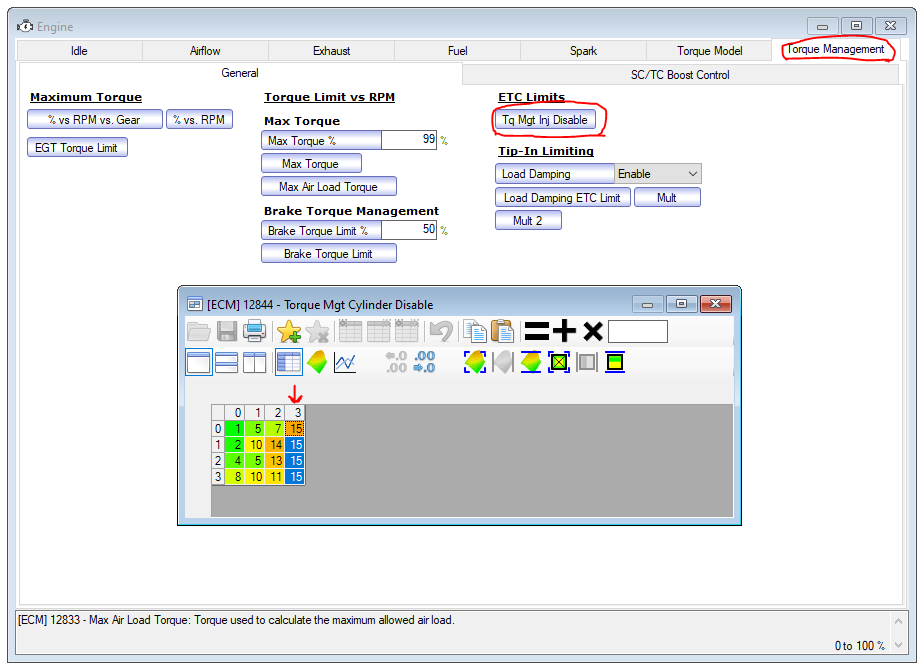Open the Max Air Load Torque table
This screenshot has height=671, width=922.
pyautogui.click(x=329, y=186)
